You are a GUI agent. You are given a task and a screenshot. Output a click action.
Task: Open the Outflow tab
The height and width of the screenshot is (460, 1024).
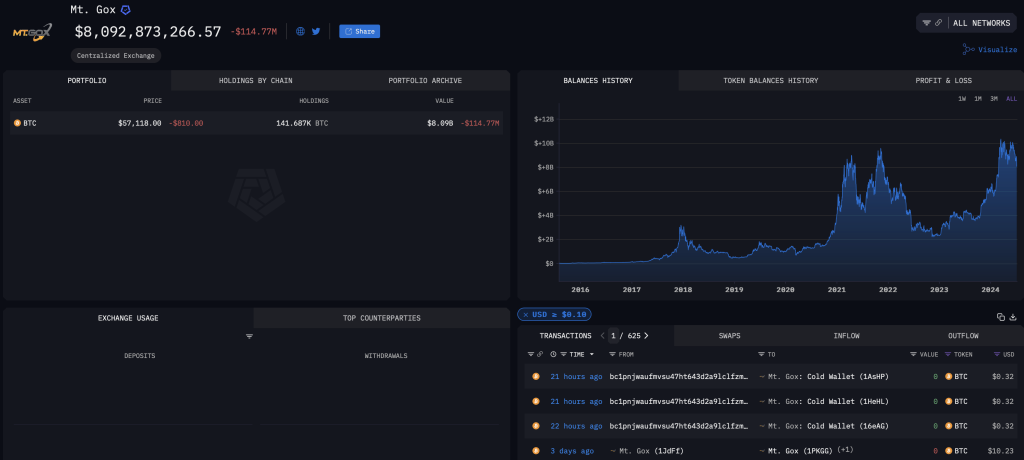click(x=963, y=336)
